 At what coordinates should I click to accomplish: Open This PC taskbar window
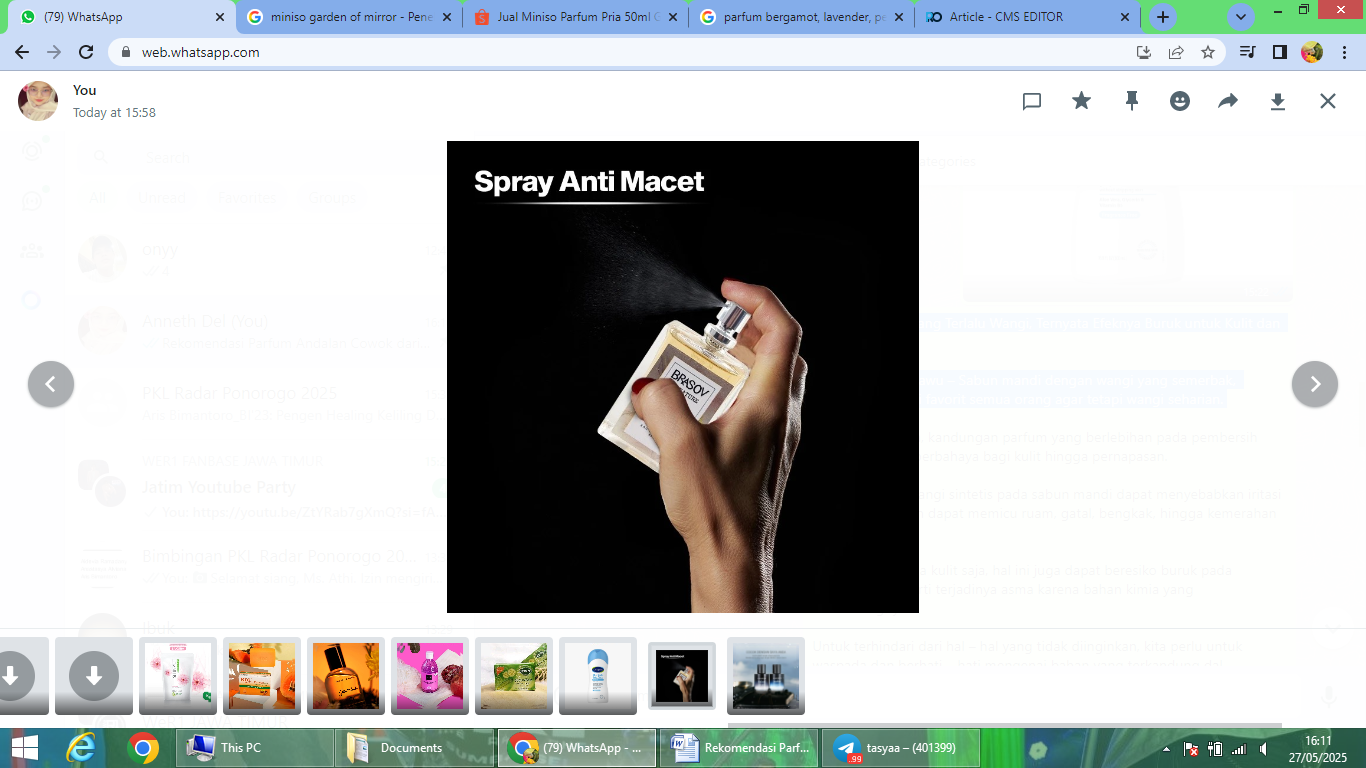(254, 748)
